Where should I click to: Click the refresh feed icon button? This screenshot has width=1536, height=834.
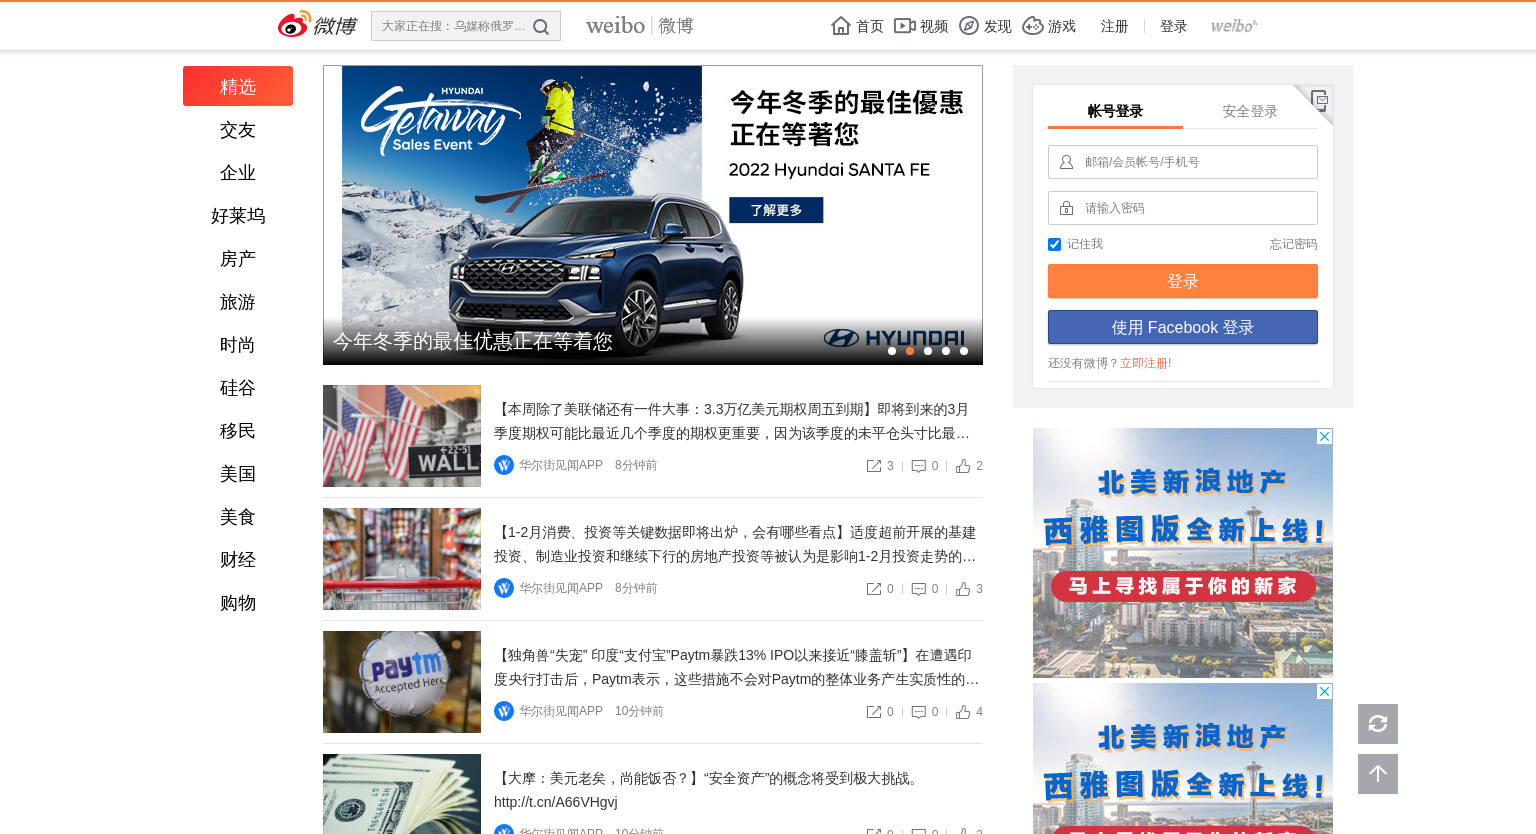click(1378, 724)
